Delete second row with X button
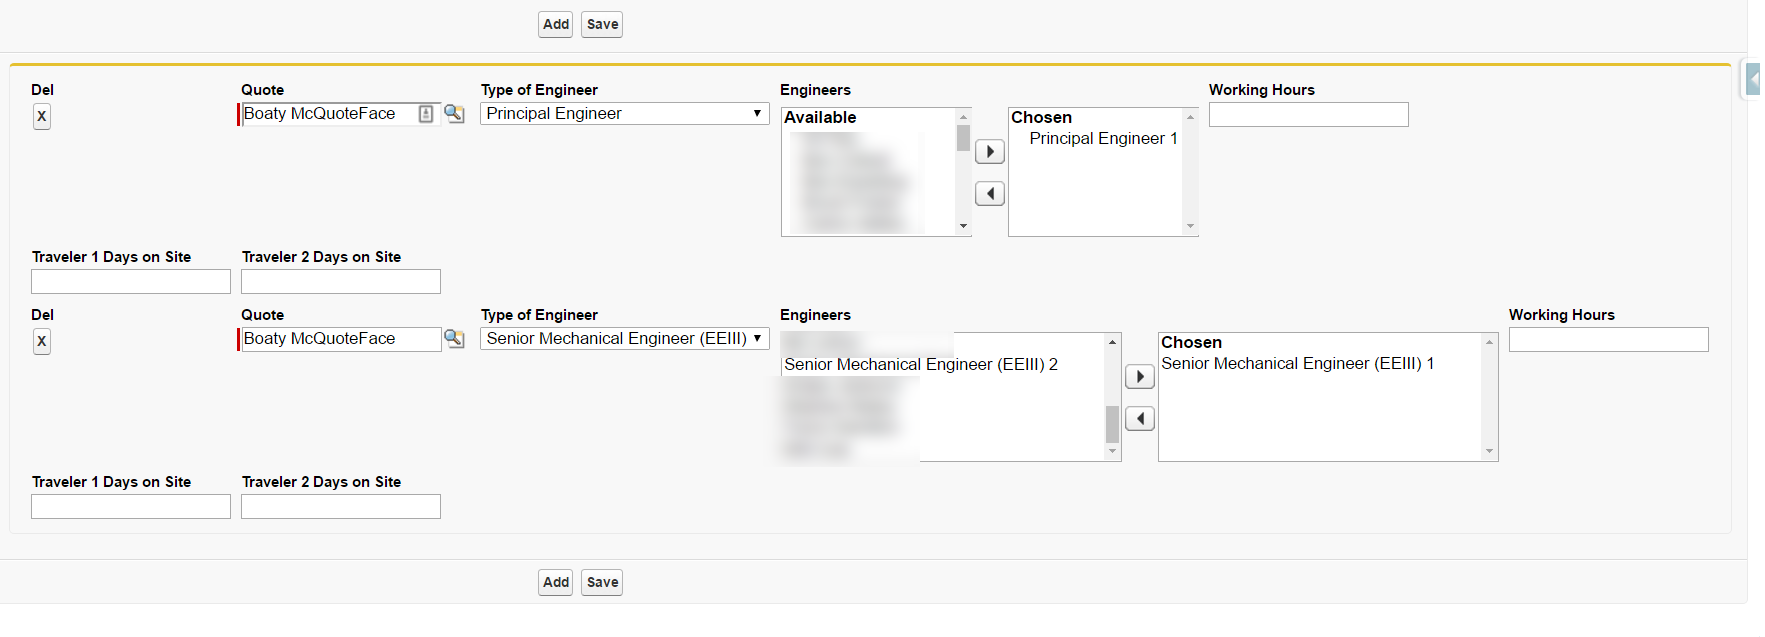1765x637 pixels. [x=41, y=342]
